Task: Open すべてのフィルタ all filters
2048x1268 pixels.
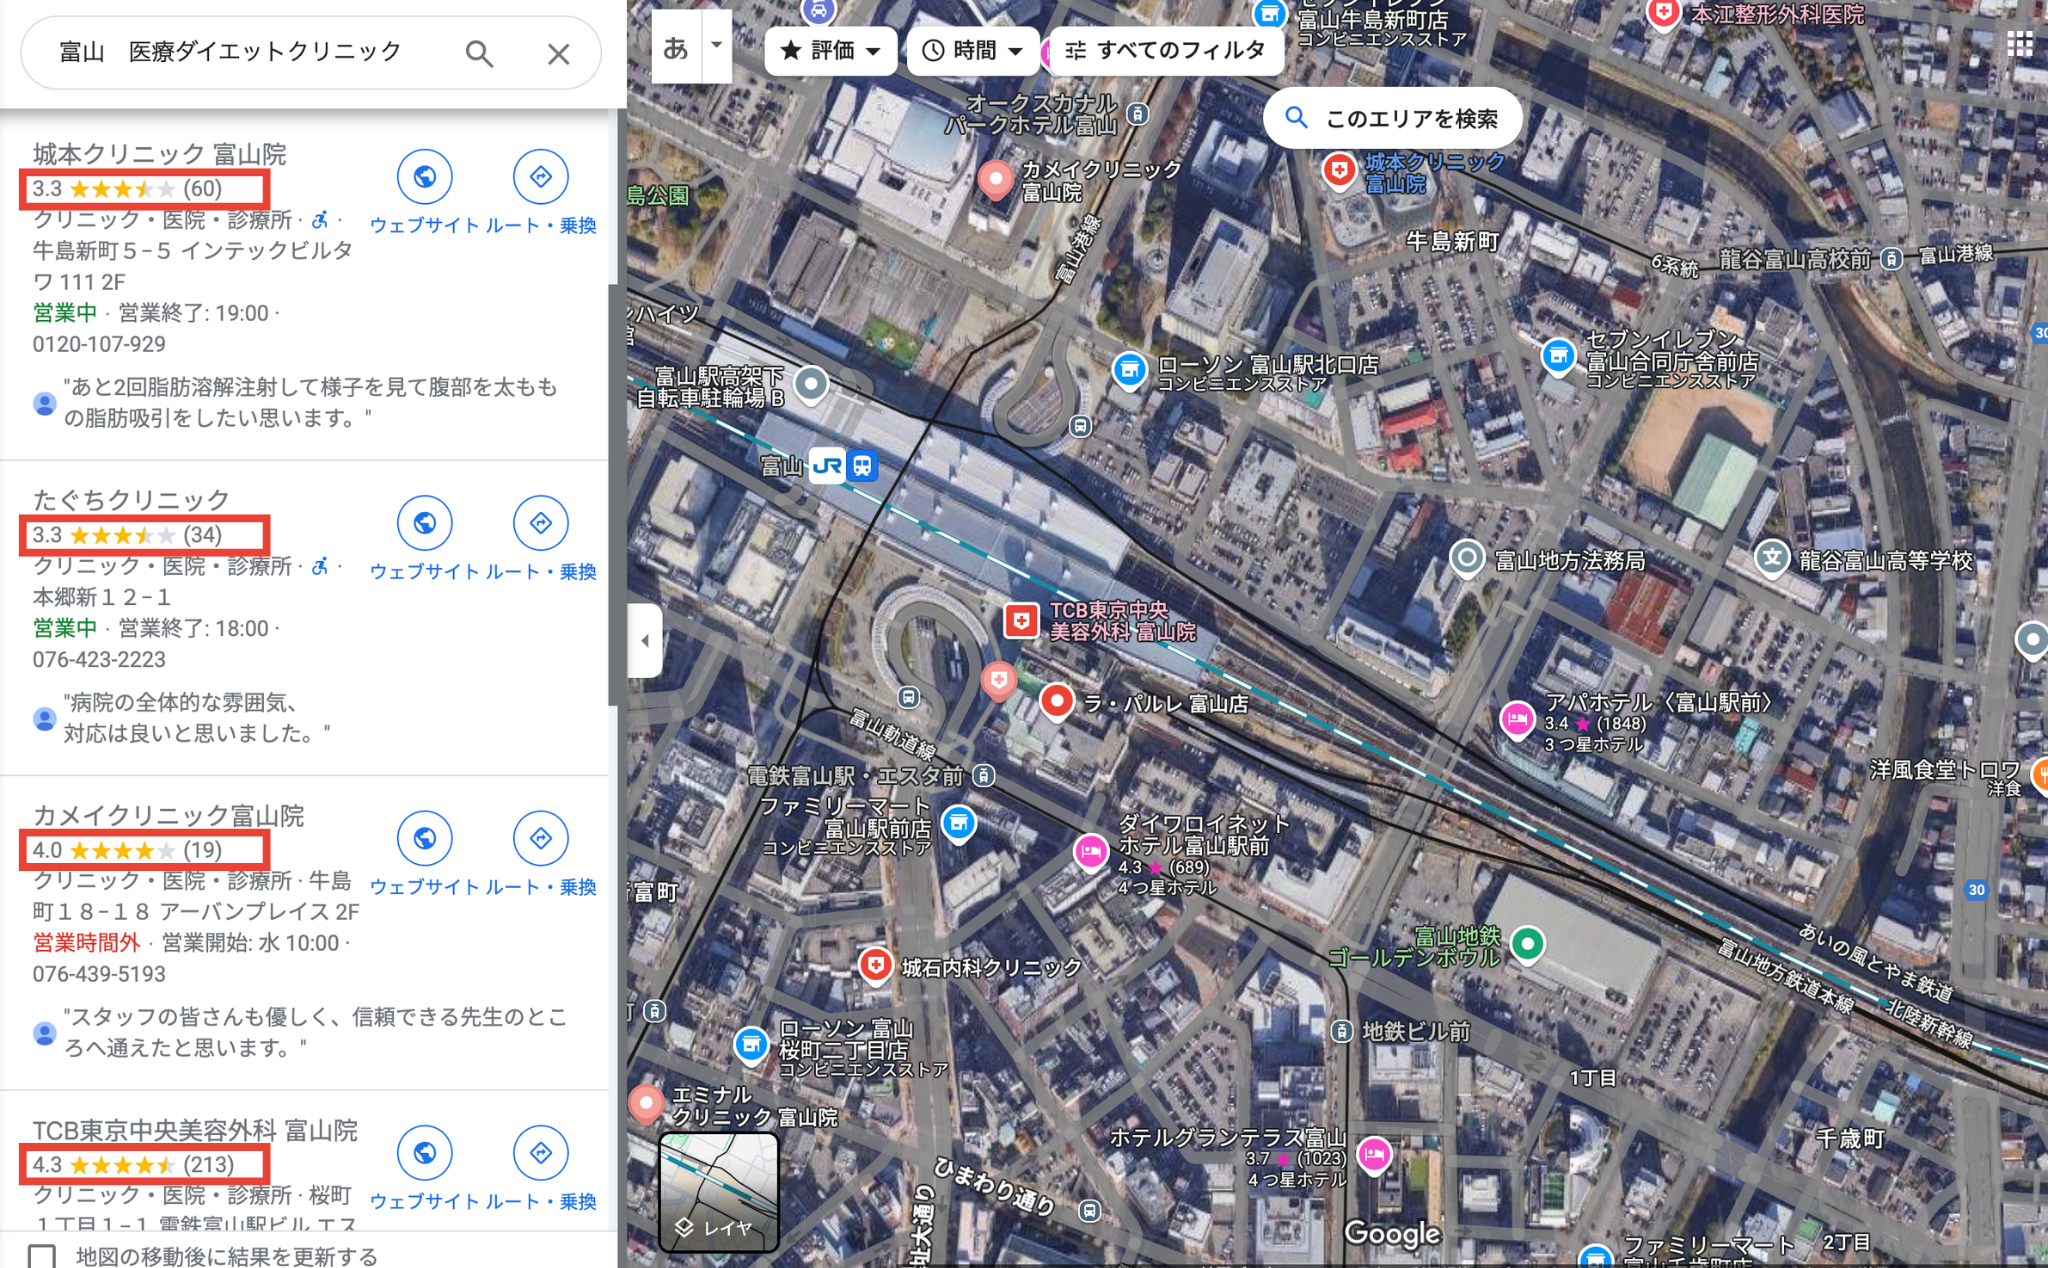Action: [1165, 50]
